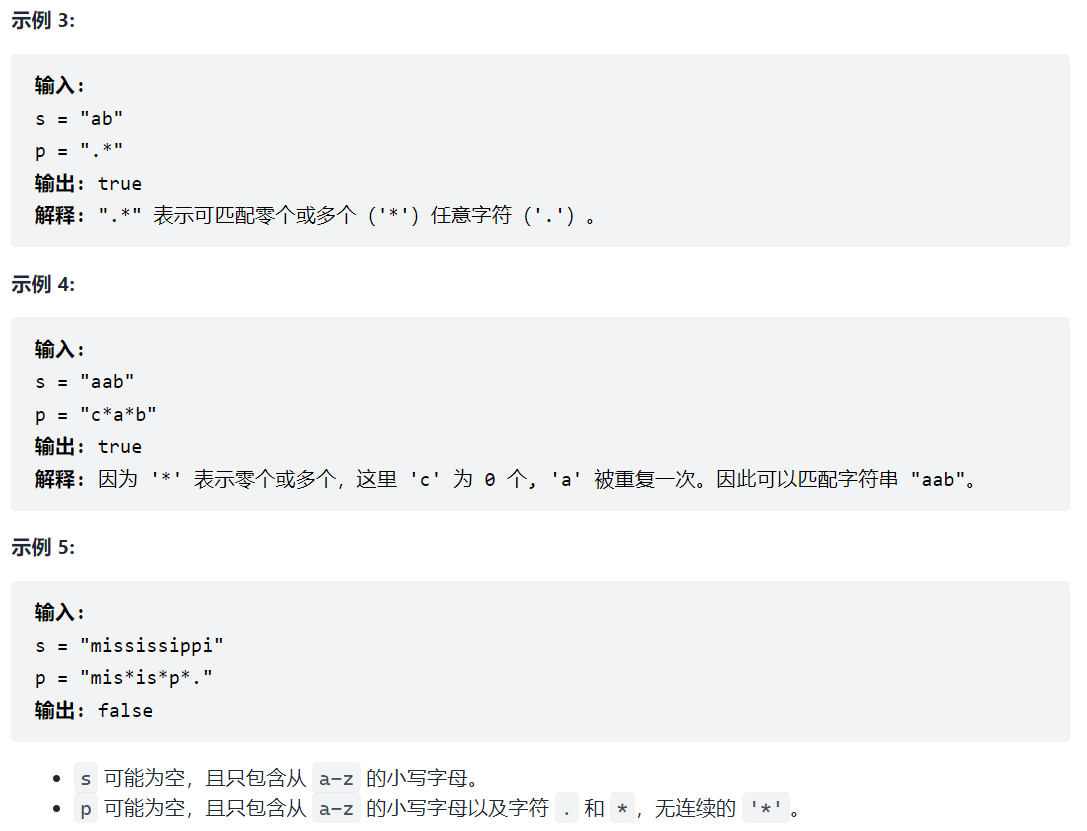Click the p = "mis*is*p*." line
Screen dimensions: 1087x831
pos(123,678)
